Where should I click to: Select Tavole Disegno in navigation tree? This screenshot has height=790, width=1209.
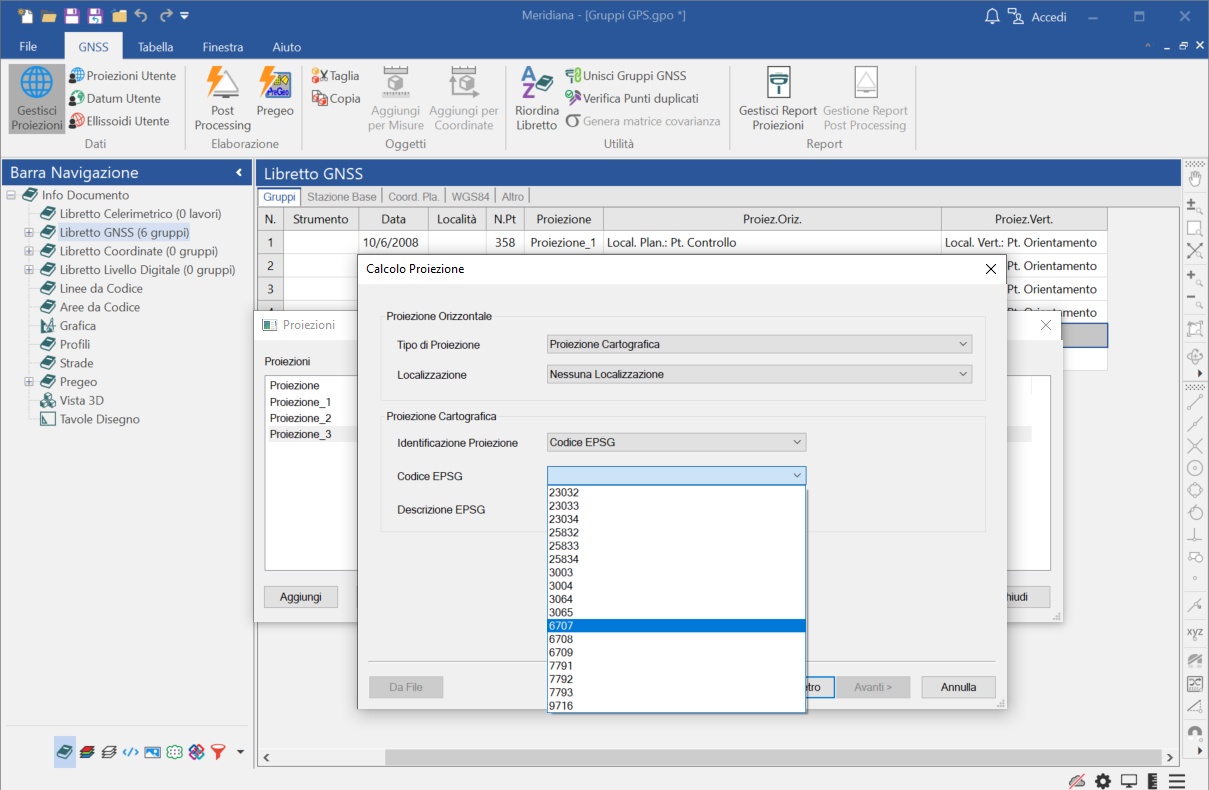pyautogui.click(x=99, y=419)
